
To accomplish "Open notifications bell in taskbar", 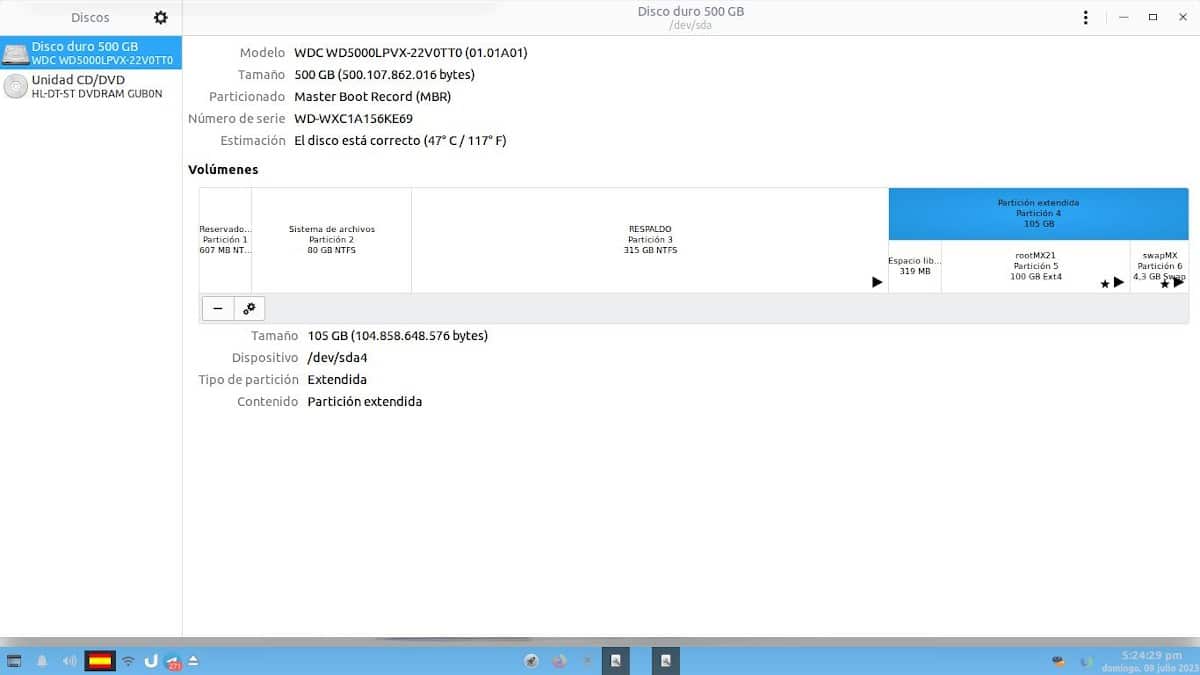I will pyautogui.click(x=43, y=661).
